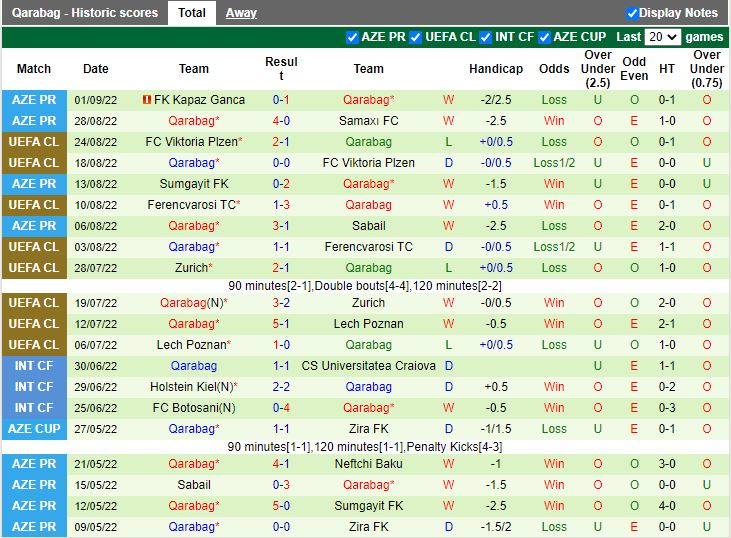This screenshot has height=538, width=731.
Task: Switch to the Total tab
Action: coord(192,13)
